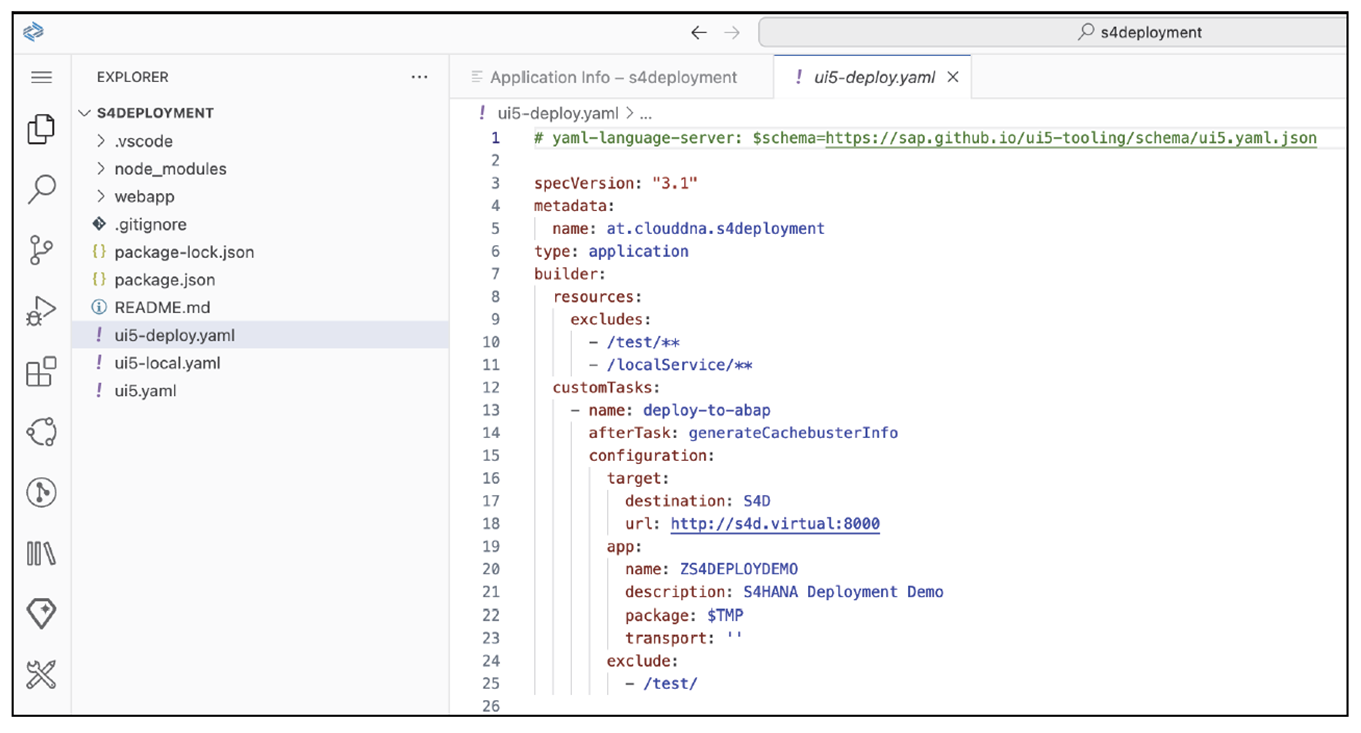The image size is (1361, 733).
Task: Open the Explorer view icon
Action: coord(41,129)
